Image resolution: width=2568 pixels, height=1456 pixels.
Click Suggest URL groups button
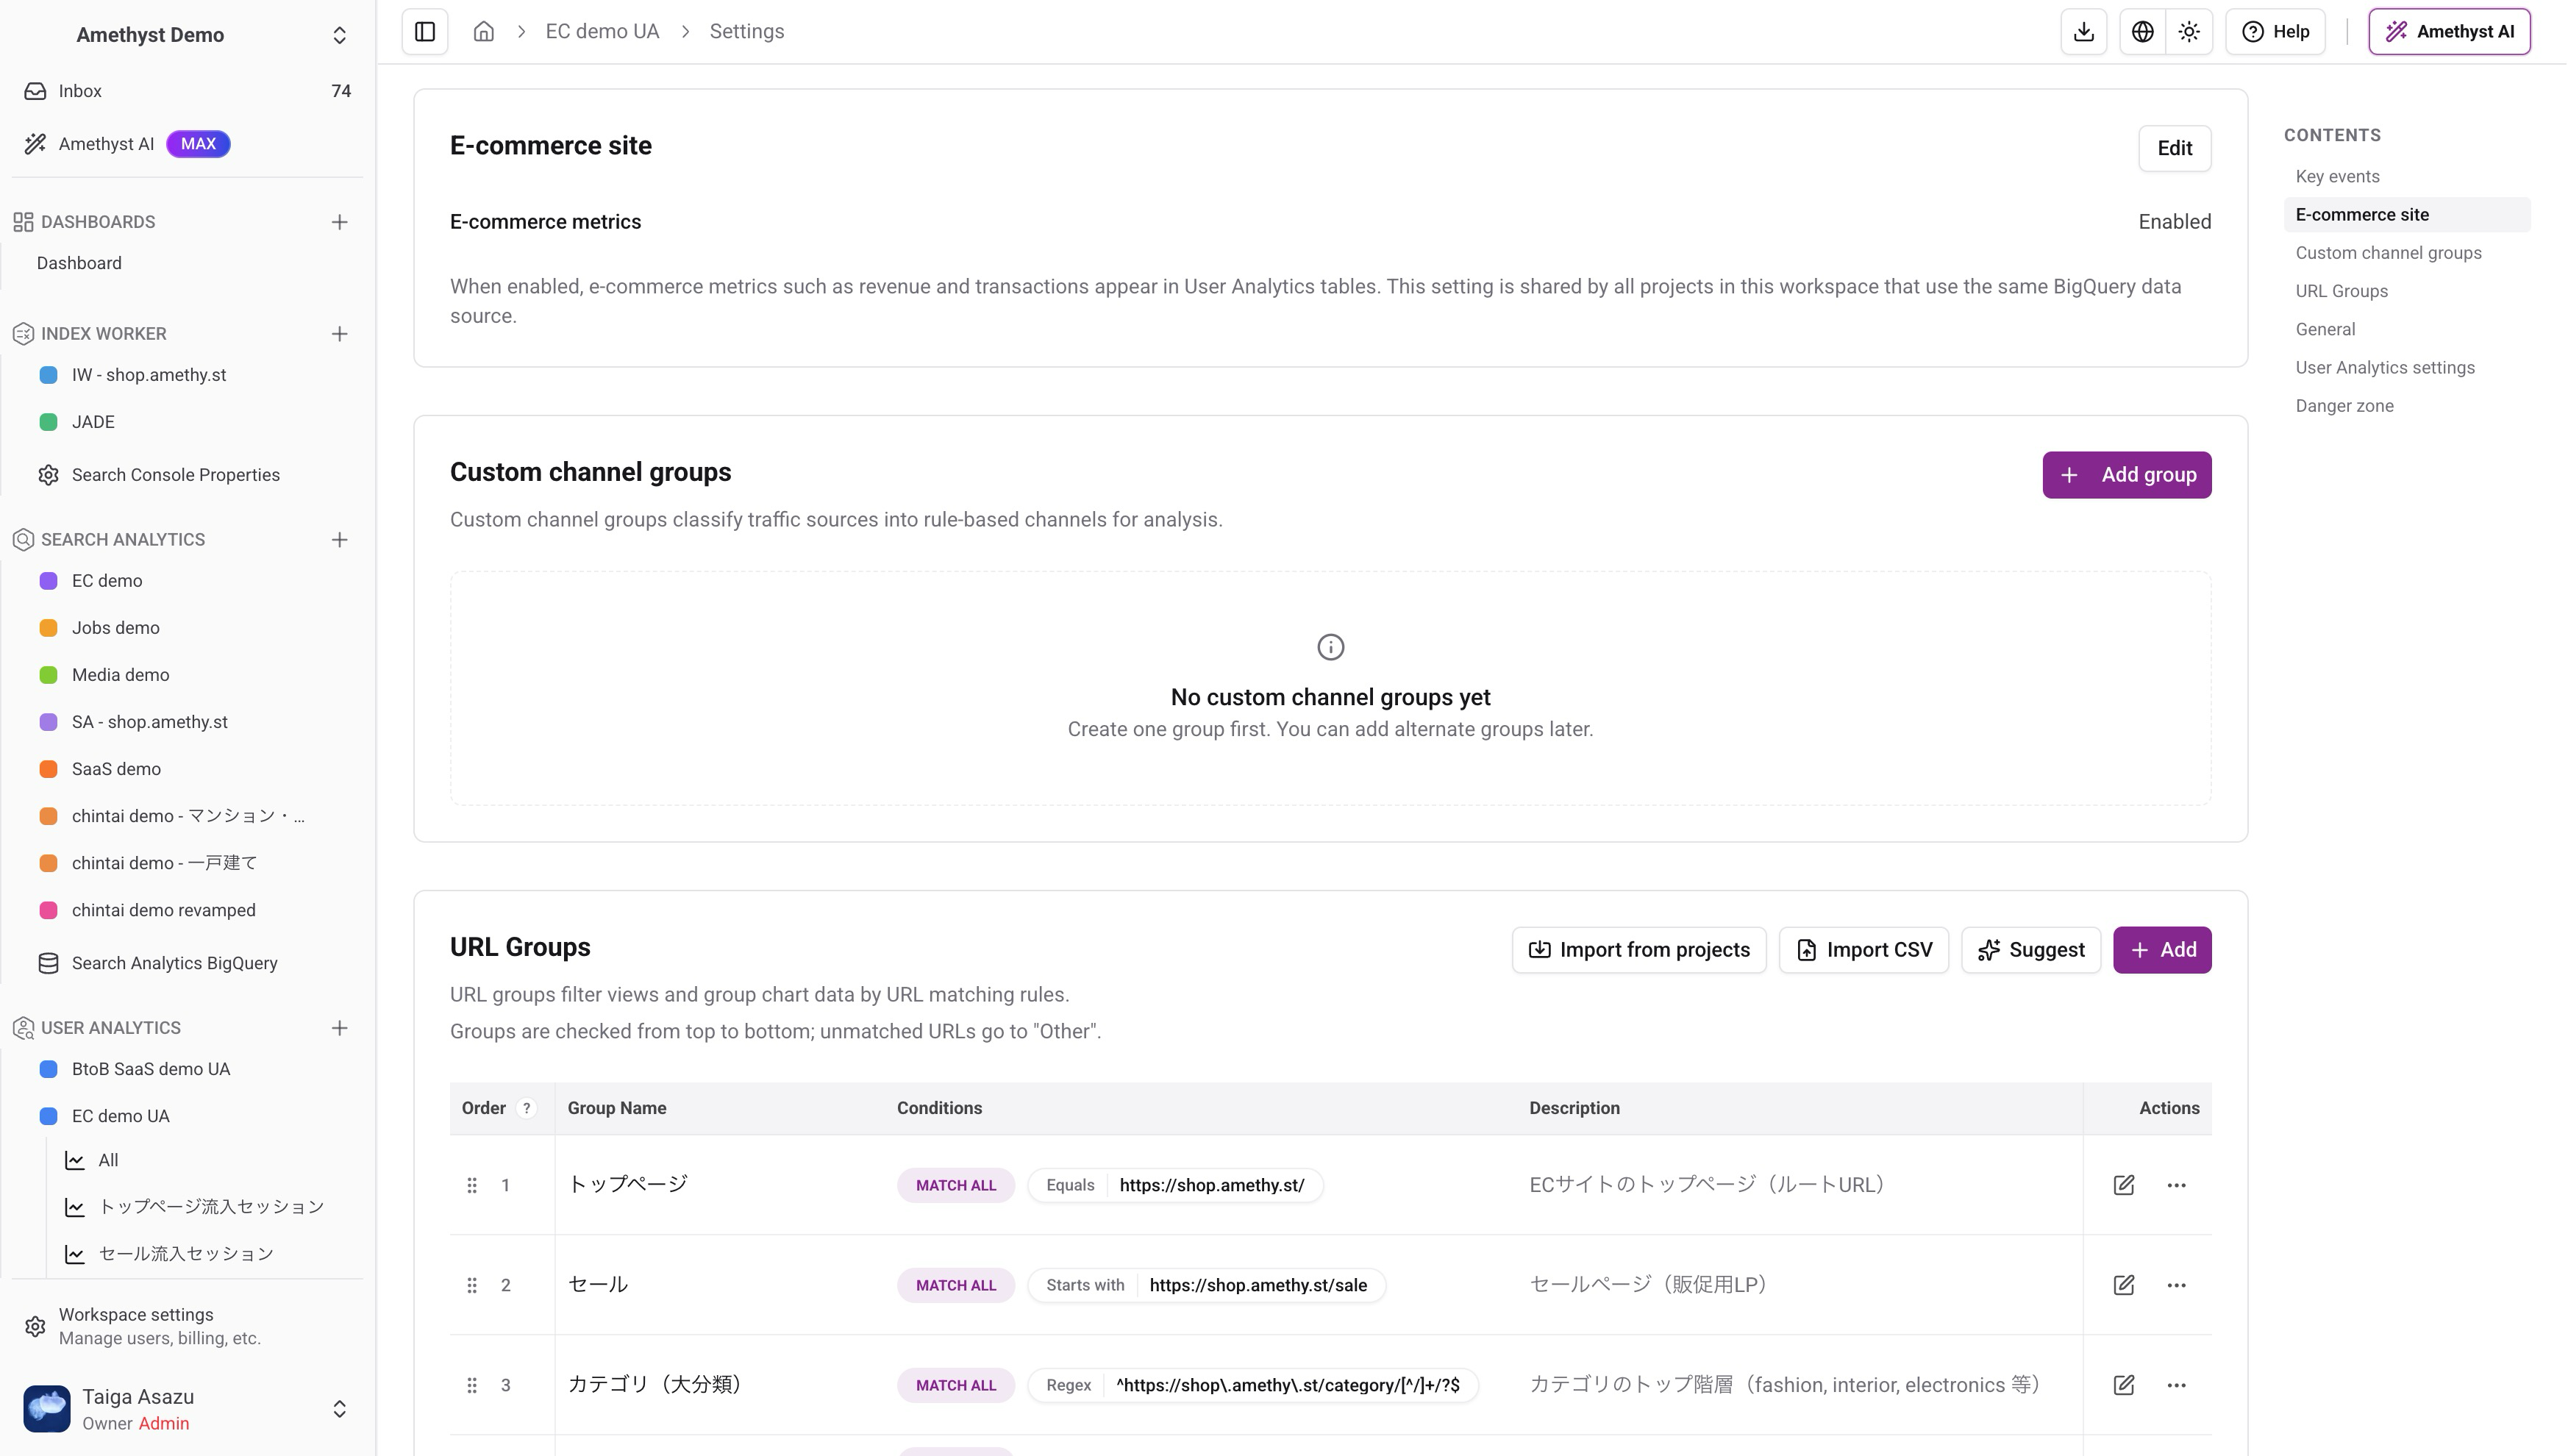2030,950
